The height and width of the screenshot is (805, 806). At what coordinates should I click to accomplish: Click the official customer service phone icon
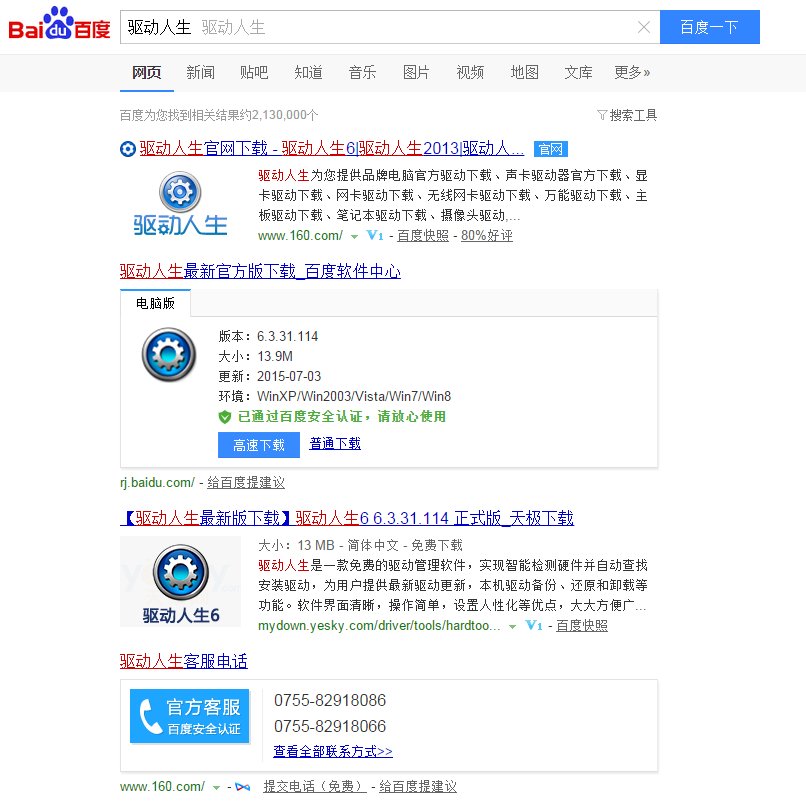tap(150, 715)
